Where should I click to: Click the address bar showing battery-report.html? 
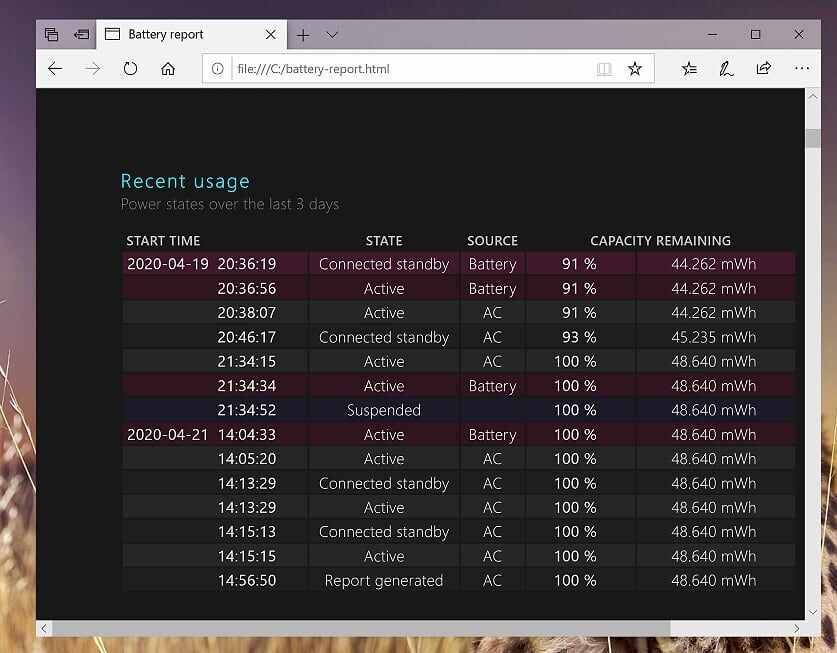pyautogui.click(x=400, y=69)
